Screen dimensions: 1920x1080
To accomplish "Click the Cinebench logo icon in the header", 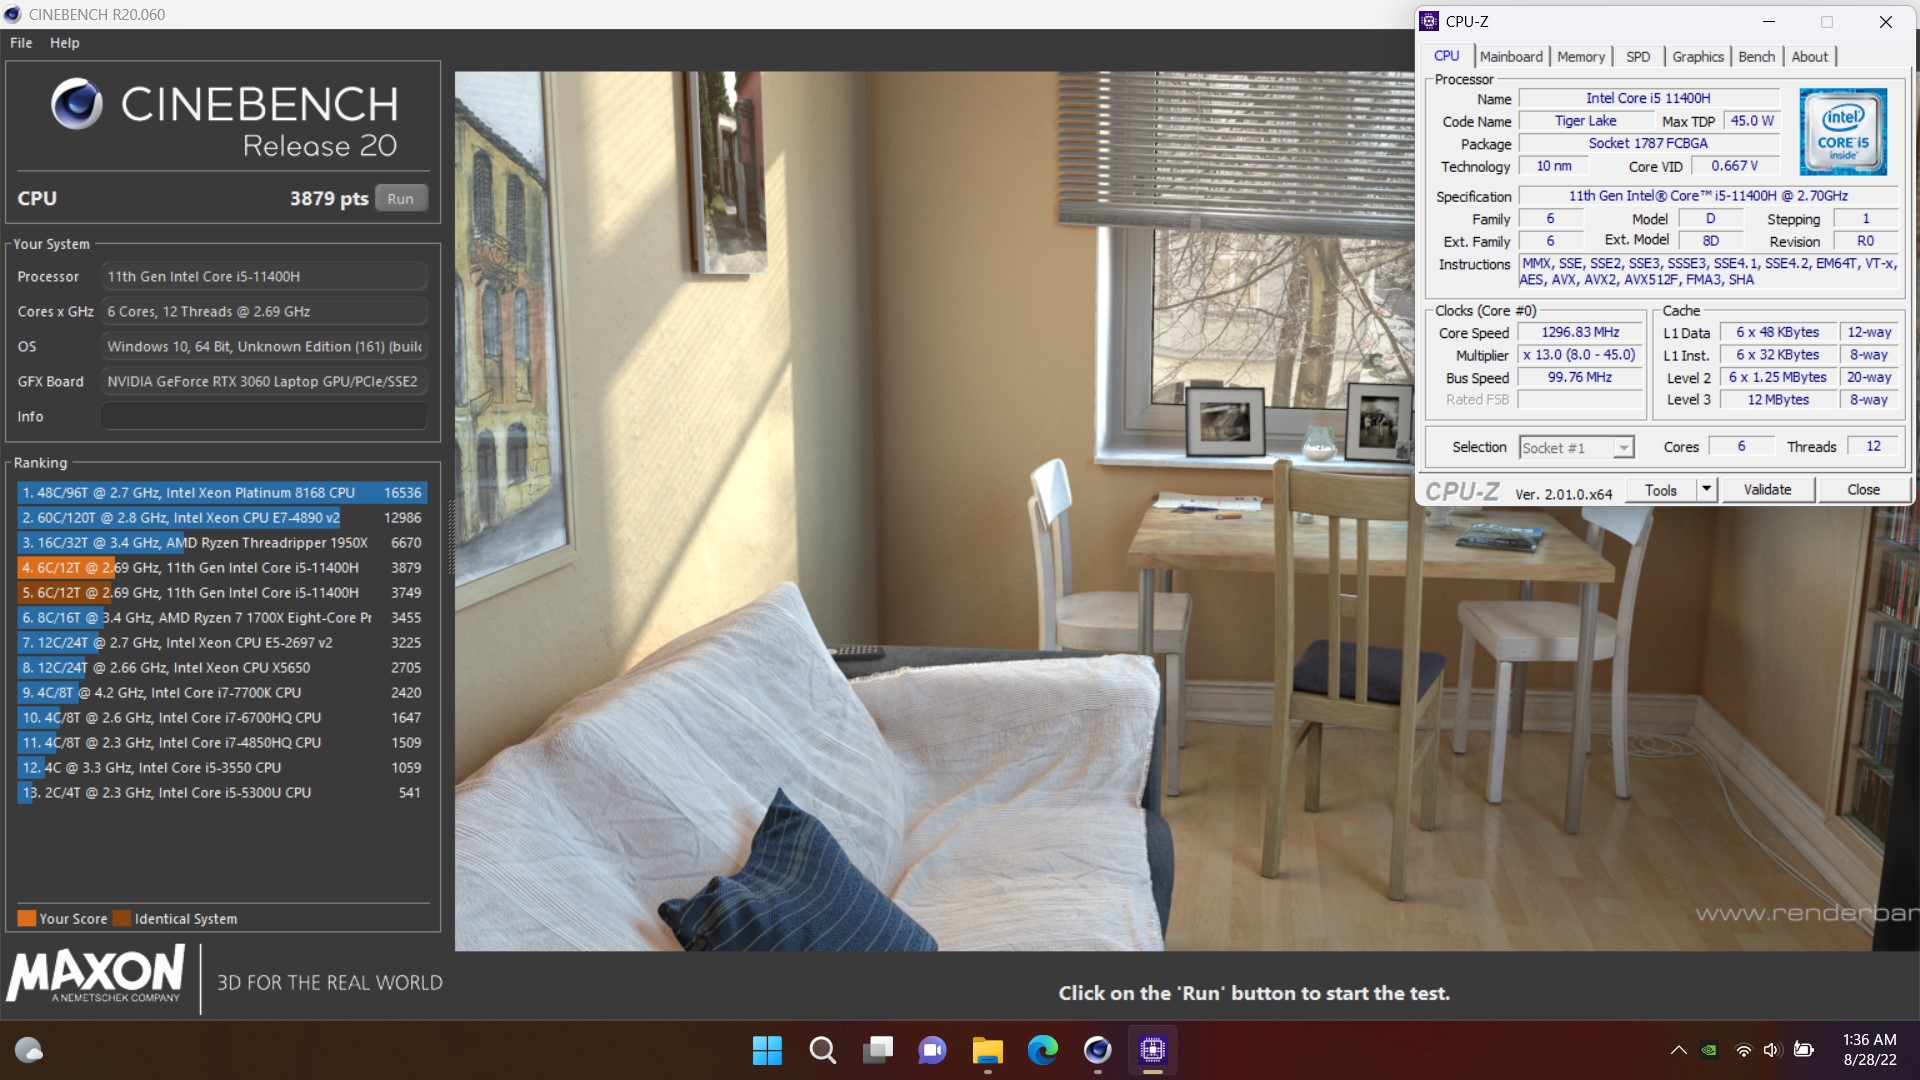I will pos(77,104).
